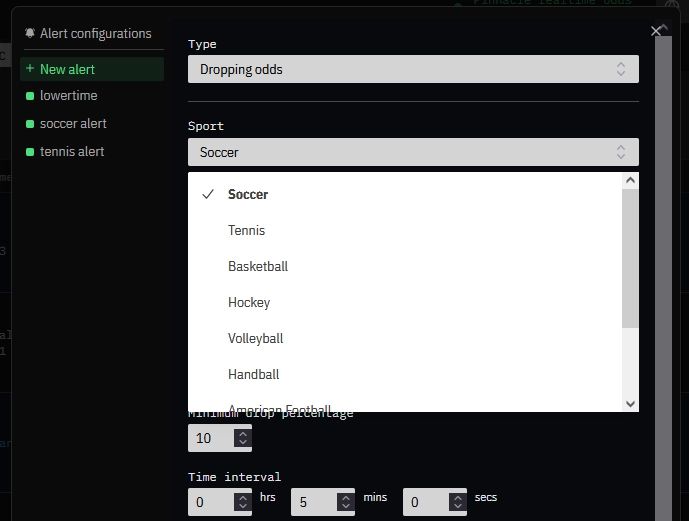The image size is (689, 521).
Task: Choose Hockey in sport list
Action: (x=405, y=302)
